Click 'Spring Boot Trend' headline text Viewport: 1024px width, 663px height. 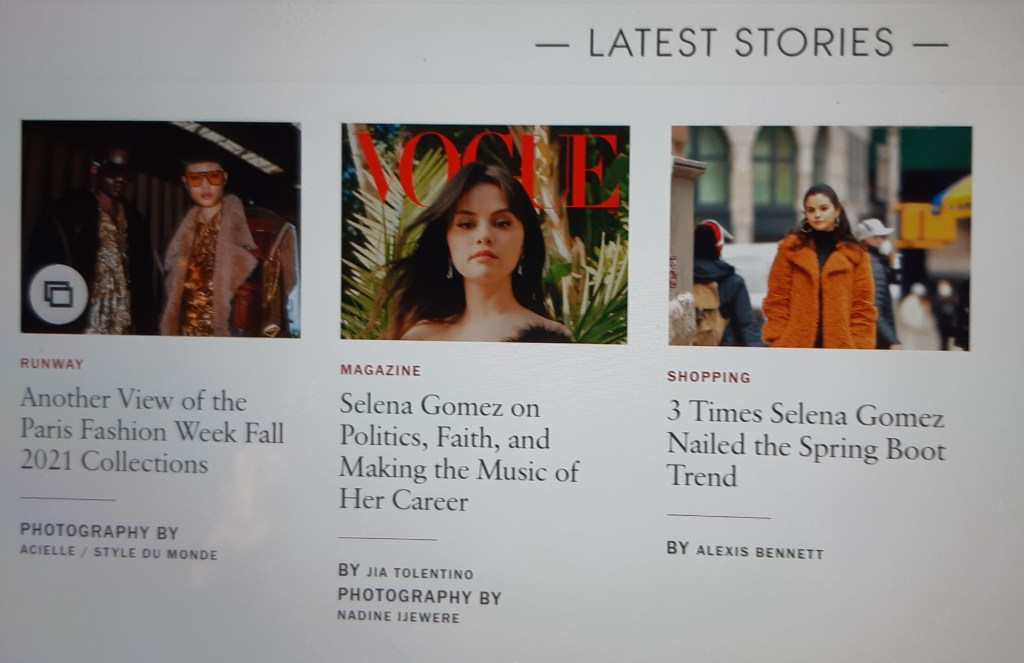[x=806, y=461]
